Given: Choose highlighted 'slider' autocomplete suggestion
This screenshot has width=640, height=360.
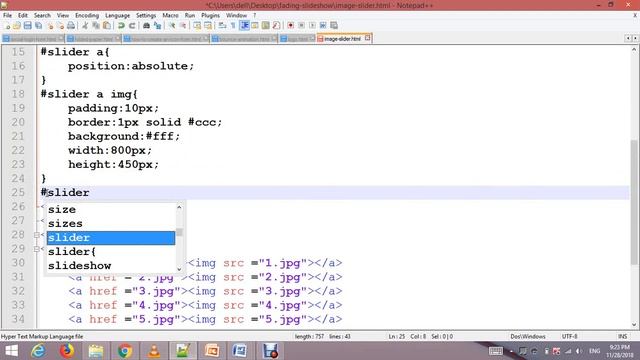Looking at the screenshot, I should tap(111, 238).
